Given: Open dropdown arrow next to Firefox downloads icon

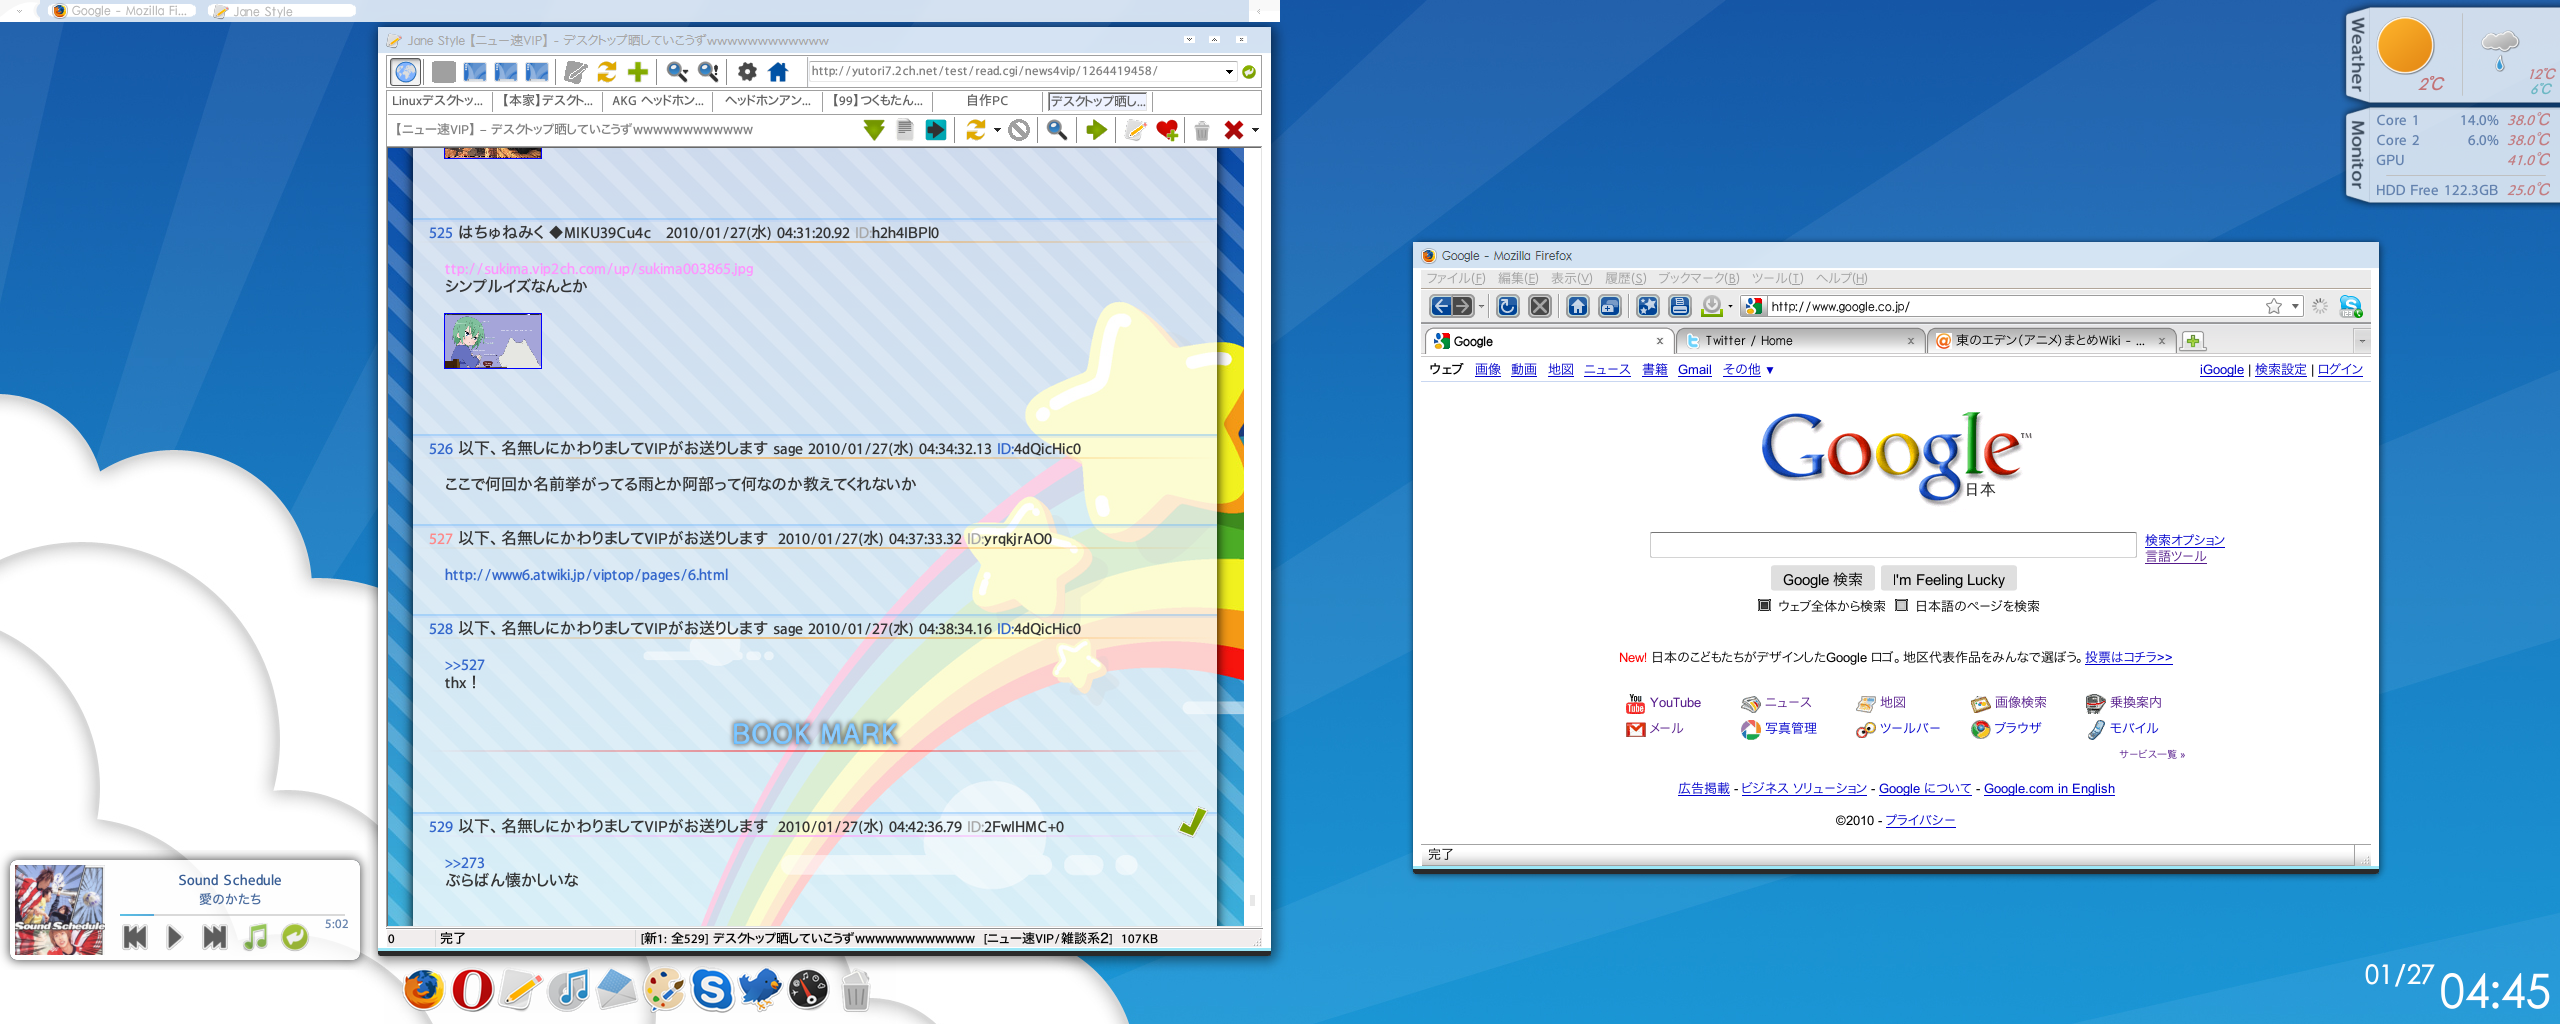Looking at the screenshot, I should tap(1730, 306).
